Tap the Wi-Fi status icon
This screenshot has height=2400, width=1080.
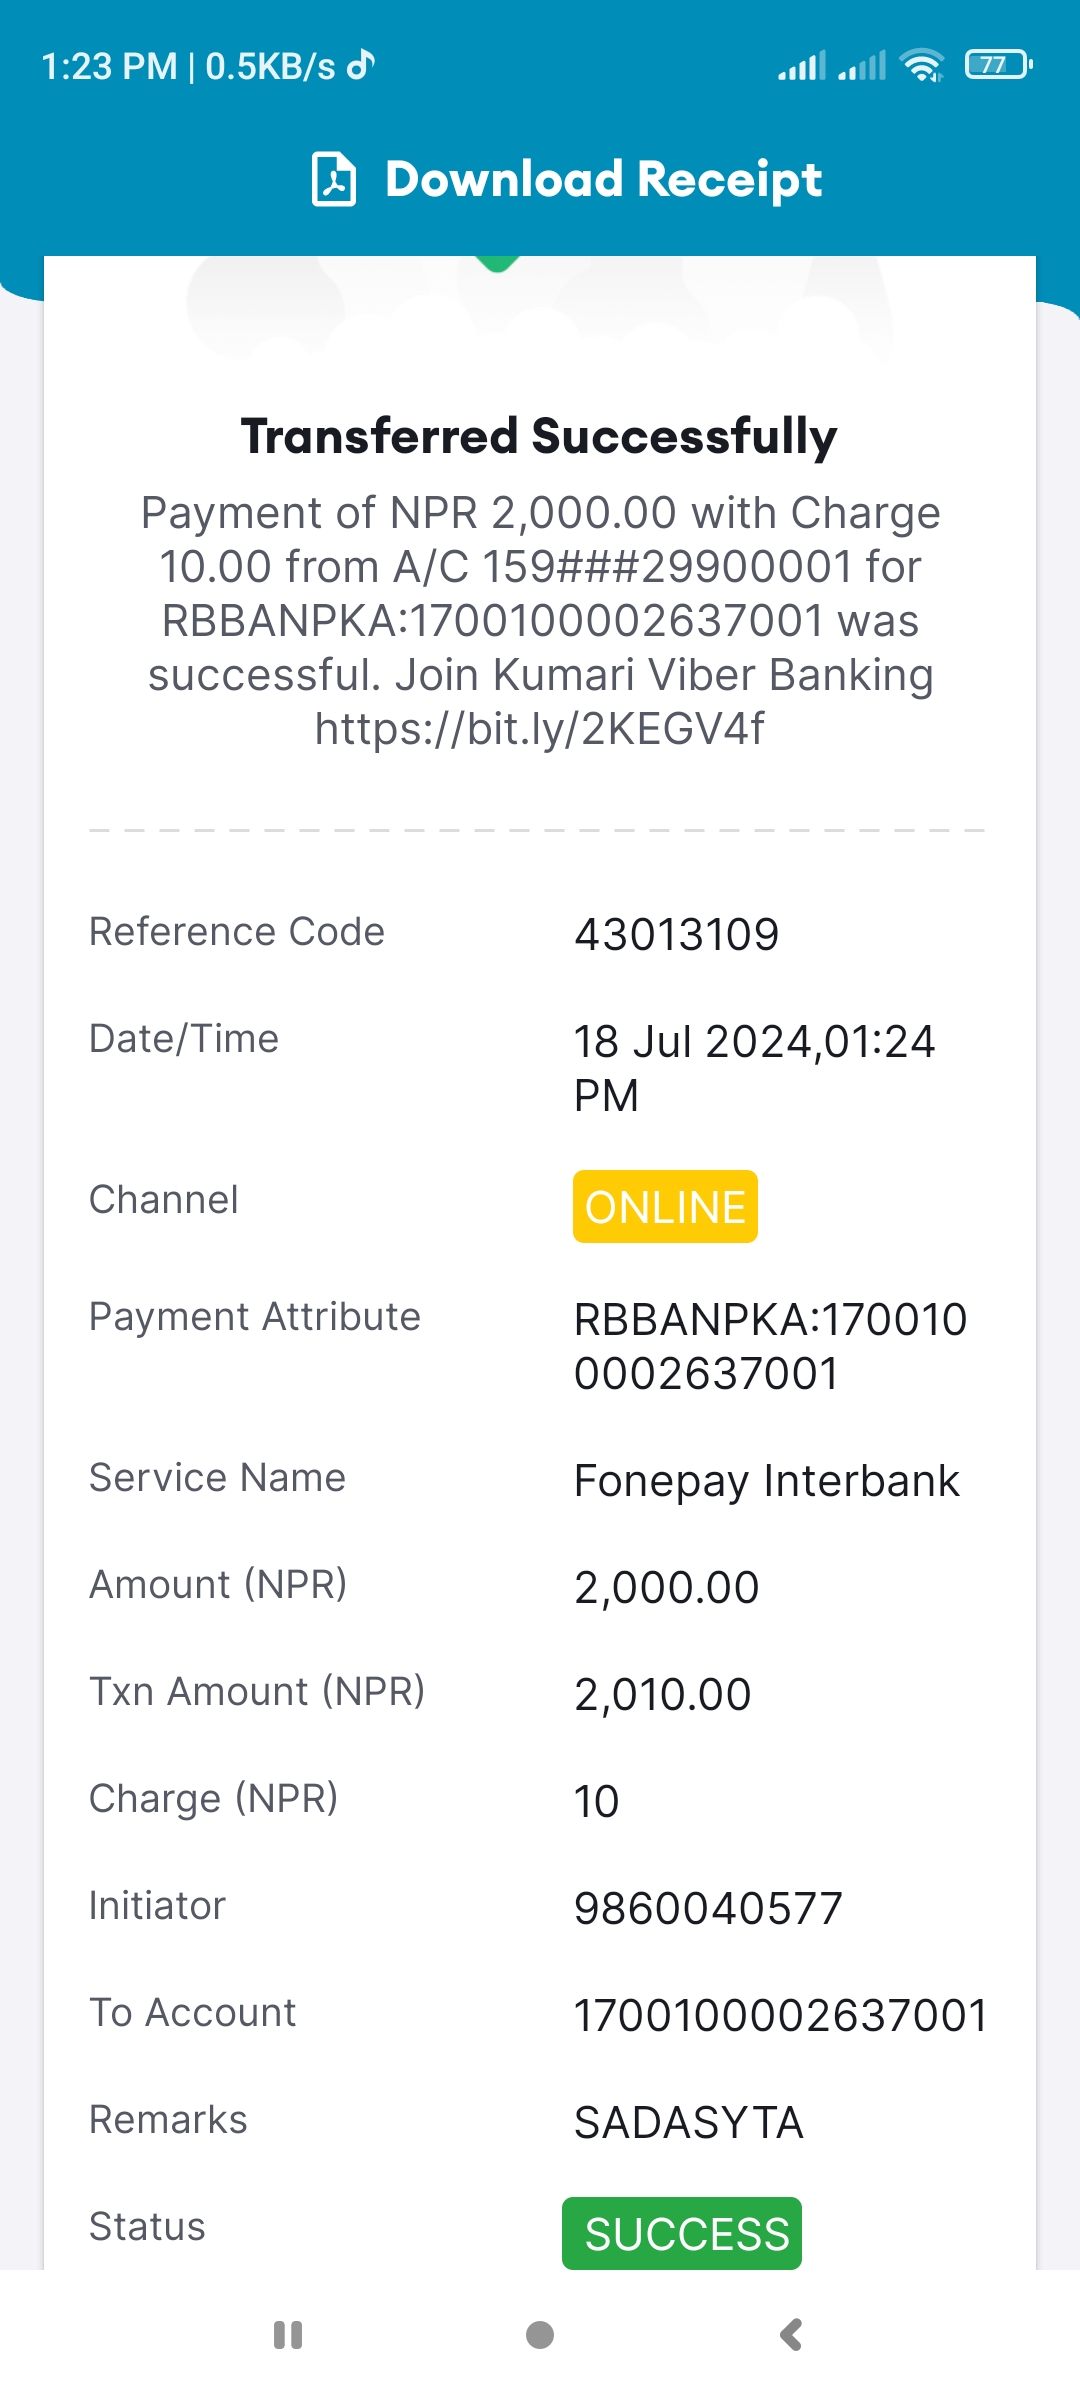coord(922,65)
